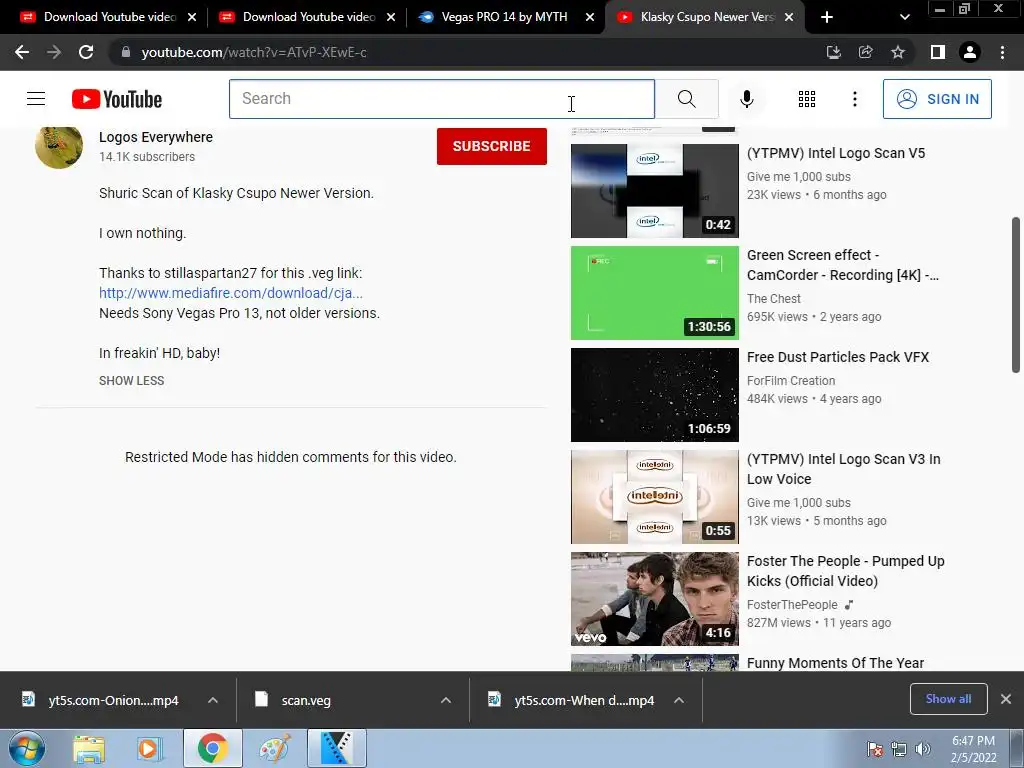
Task: Reload the current page
Action: 86,52
